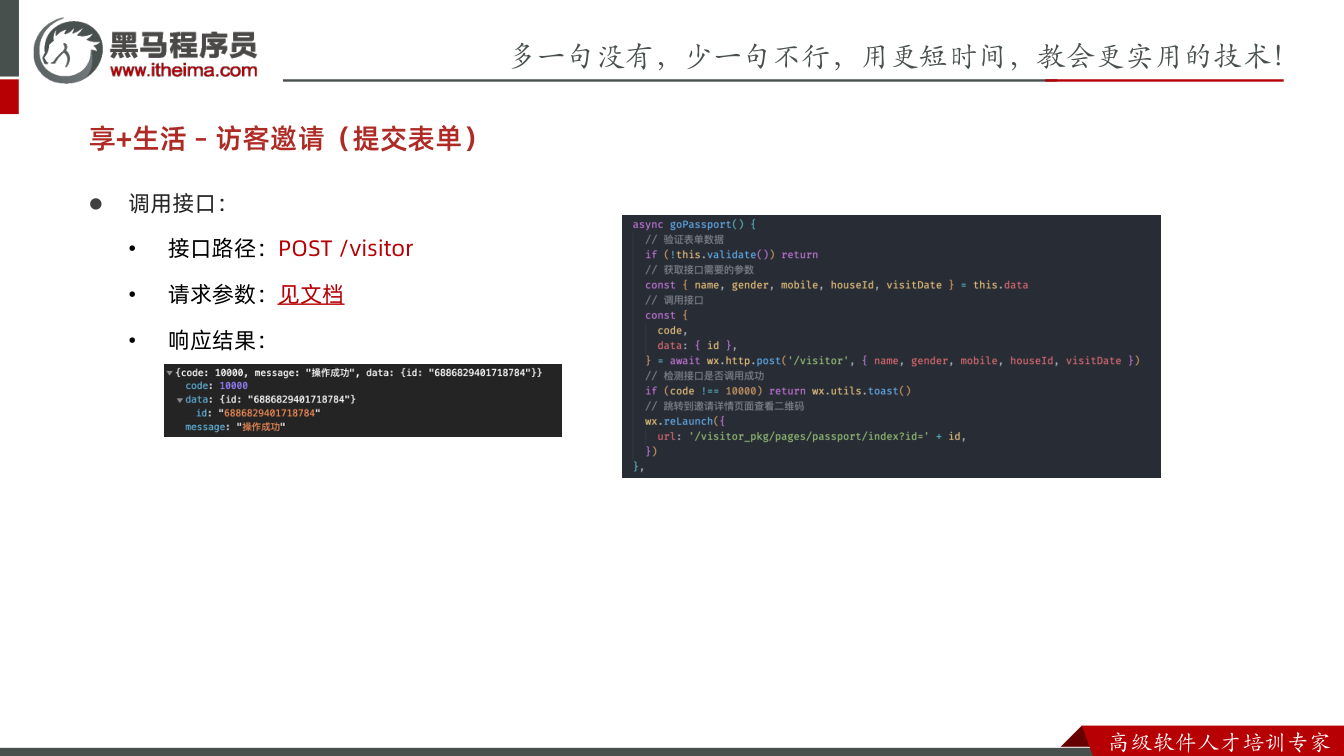Select the response result console screenshot
This screenshot has width=1344, height=756.
tap(363, 400)
